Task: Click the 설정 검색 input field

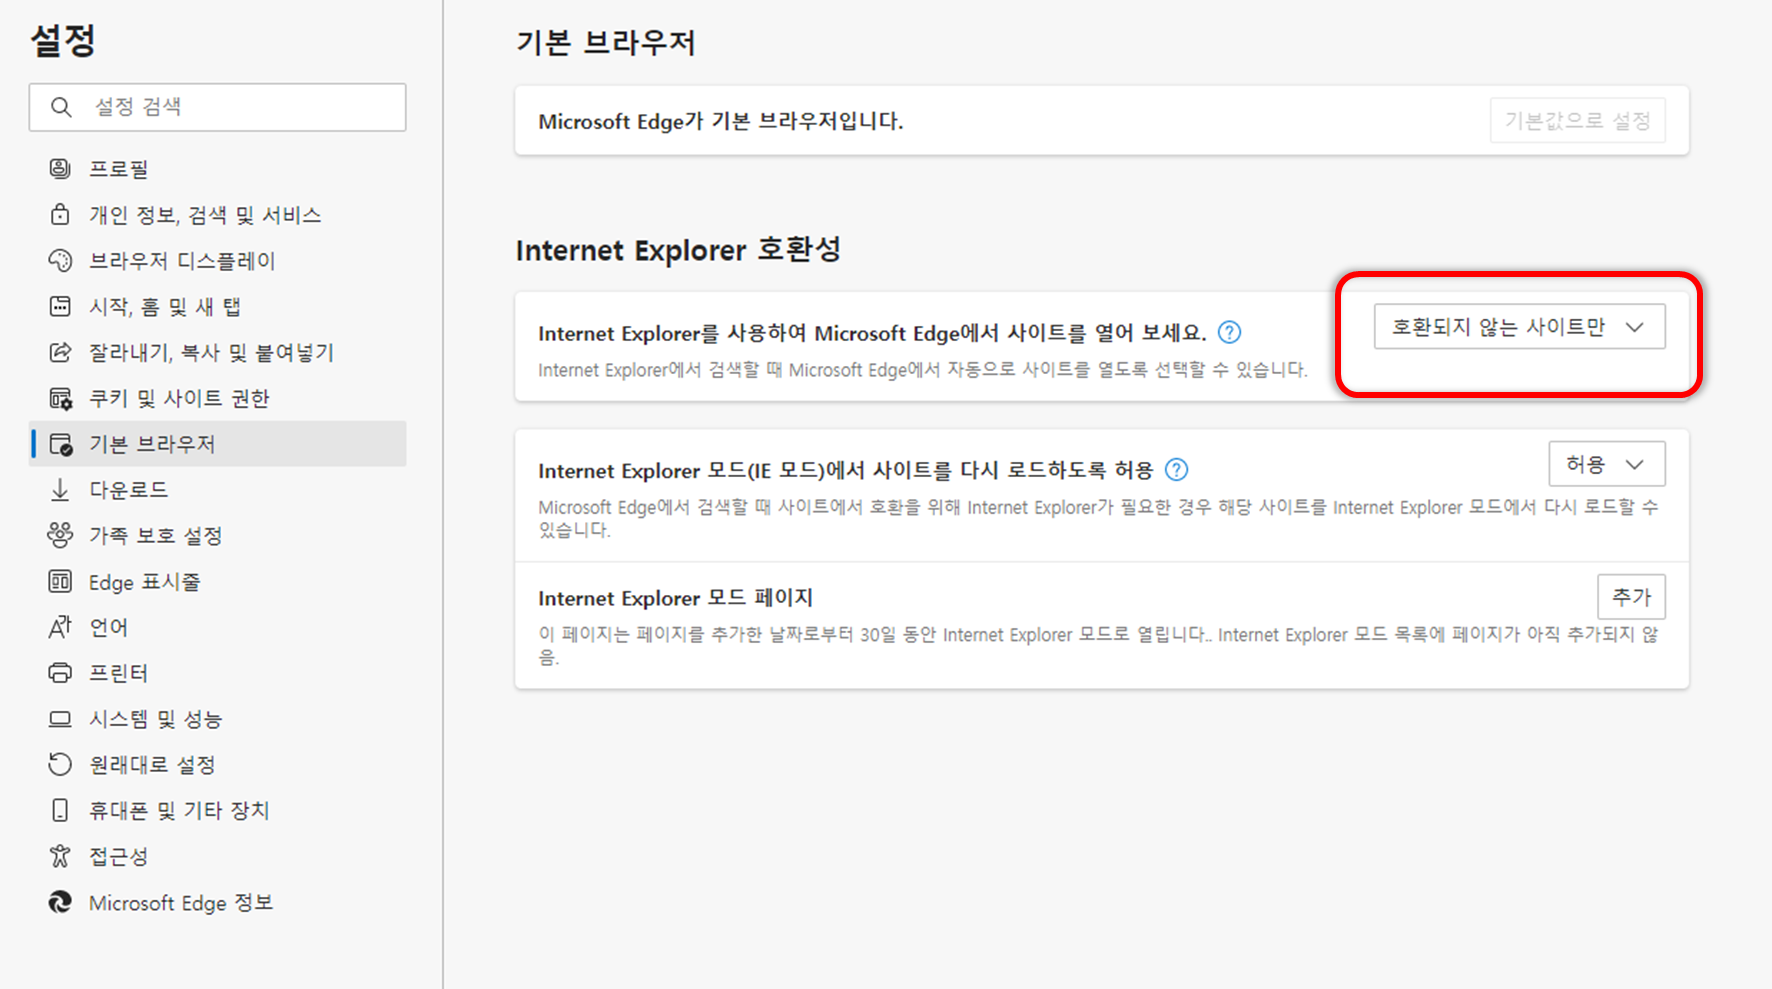Action: point(218,107)
